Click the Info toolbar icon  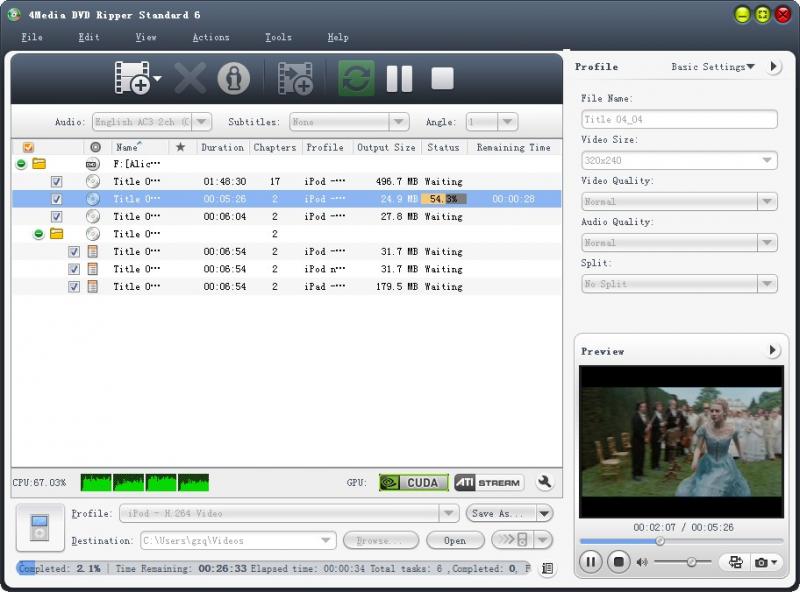click(233, 78)
